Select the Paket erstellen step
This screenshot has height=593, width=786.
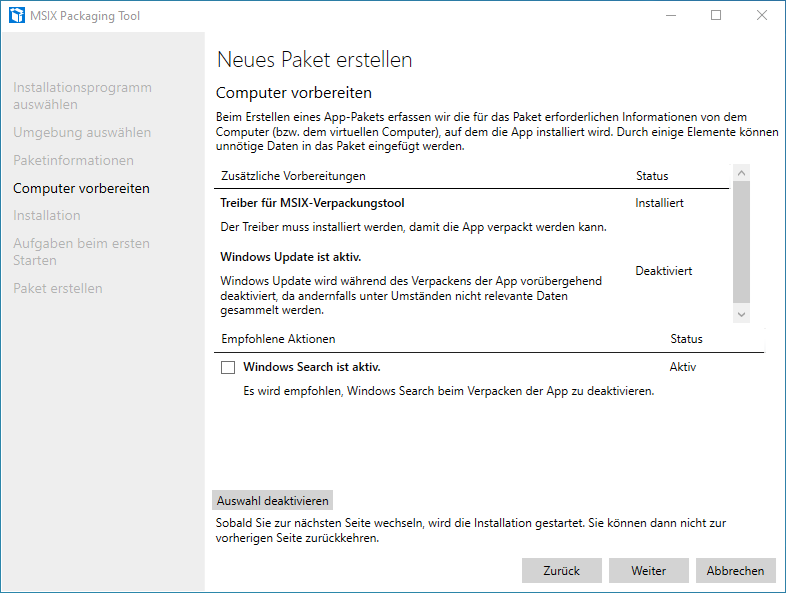[x=58, y=288]
